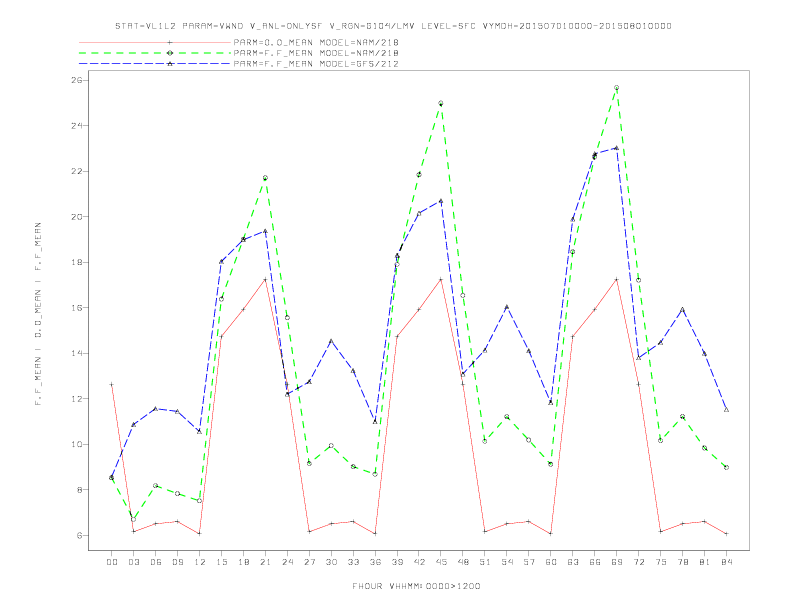Click x-axis tick label 63
The width and height of the screenshot is (792, 612).
point(573,562)
